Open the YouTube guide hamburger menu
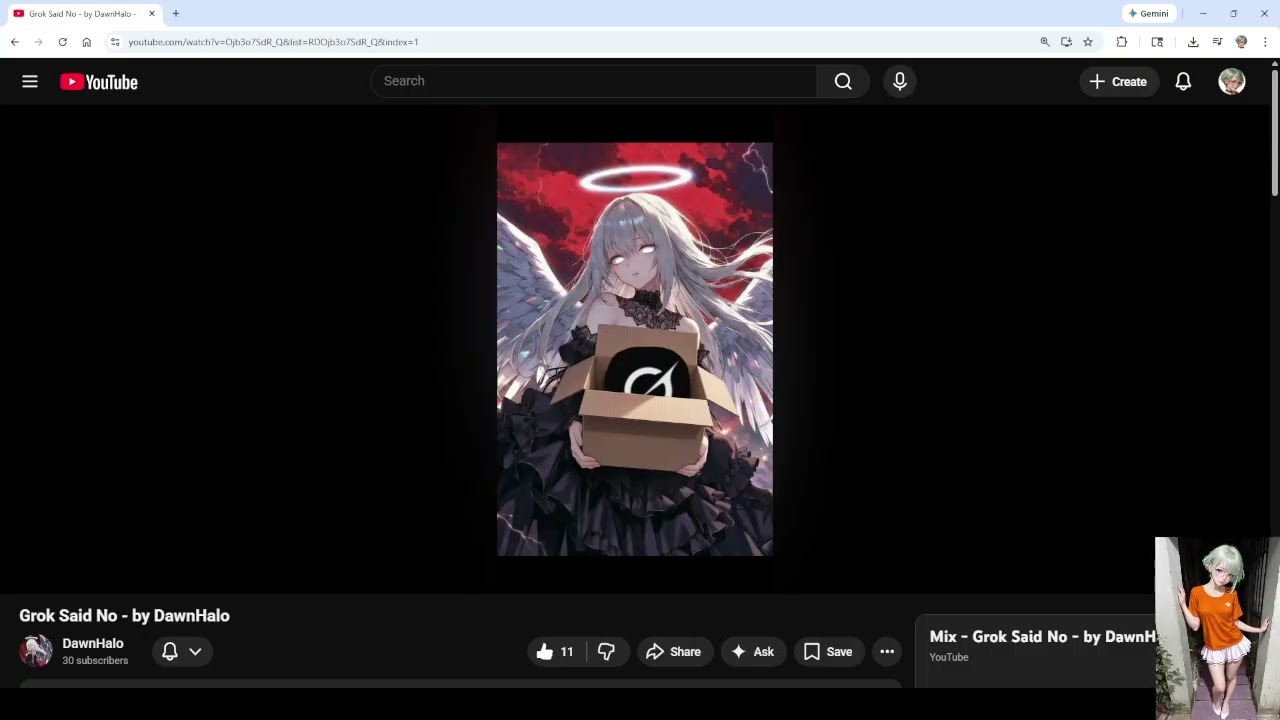The image size is (1280, 720). (x=30, y=82)
